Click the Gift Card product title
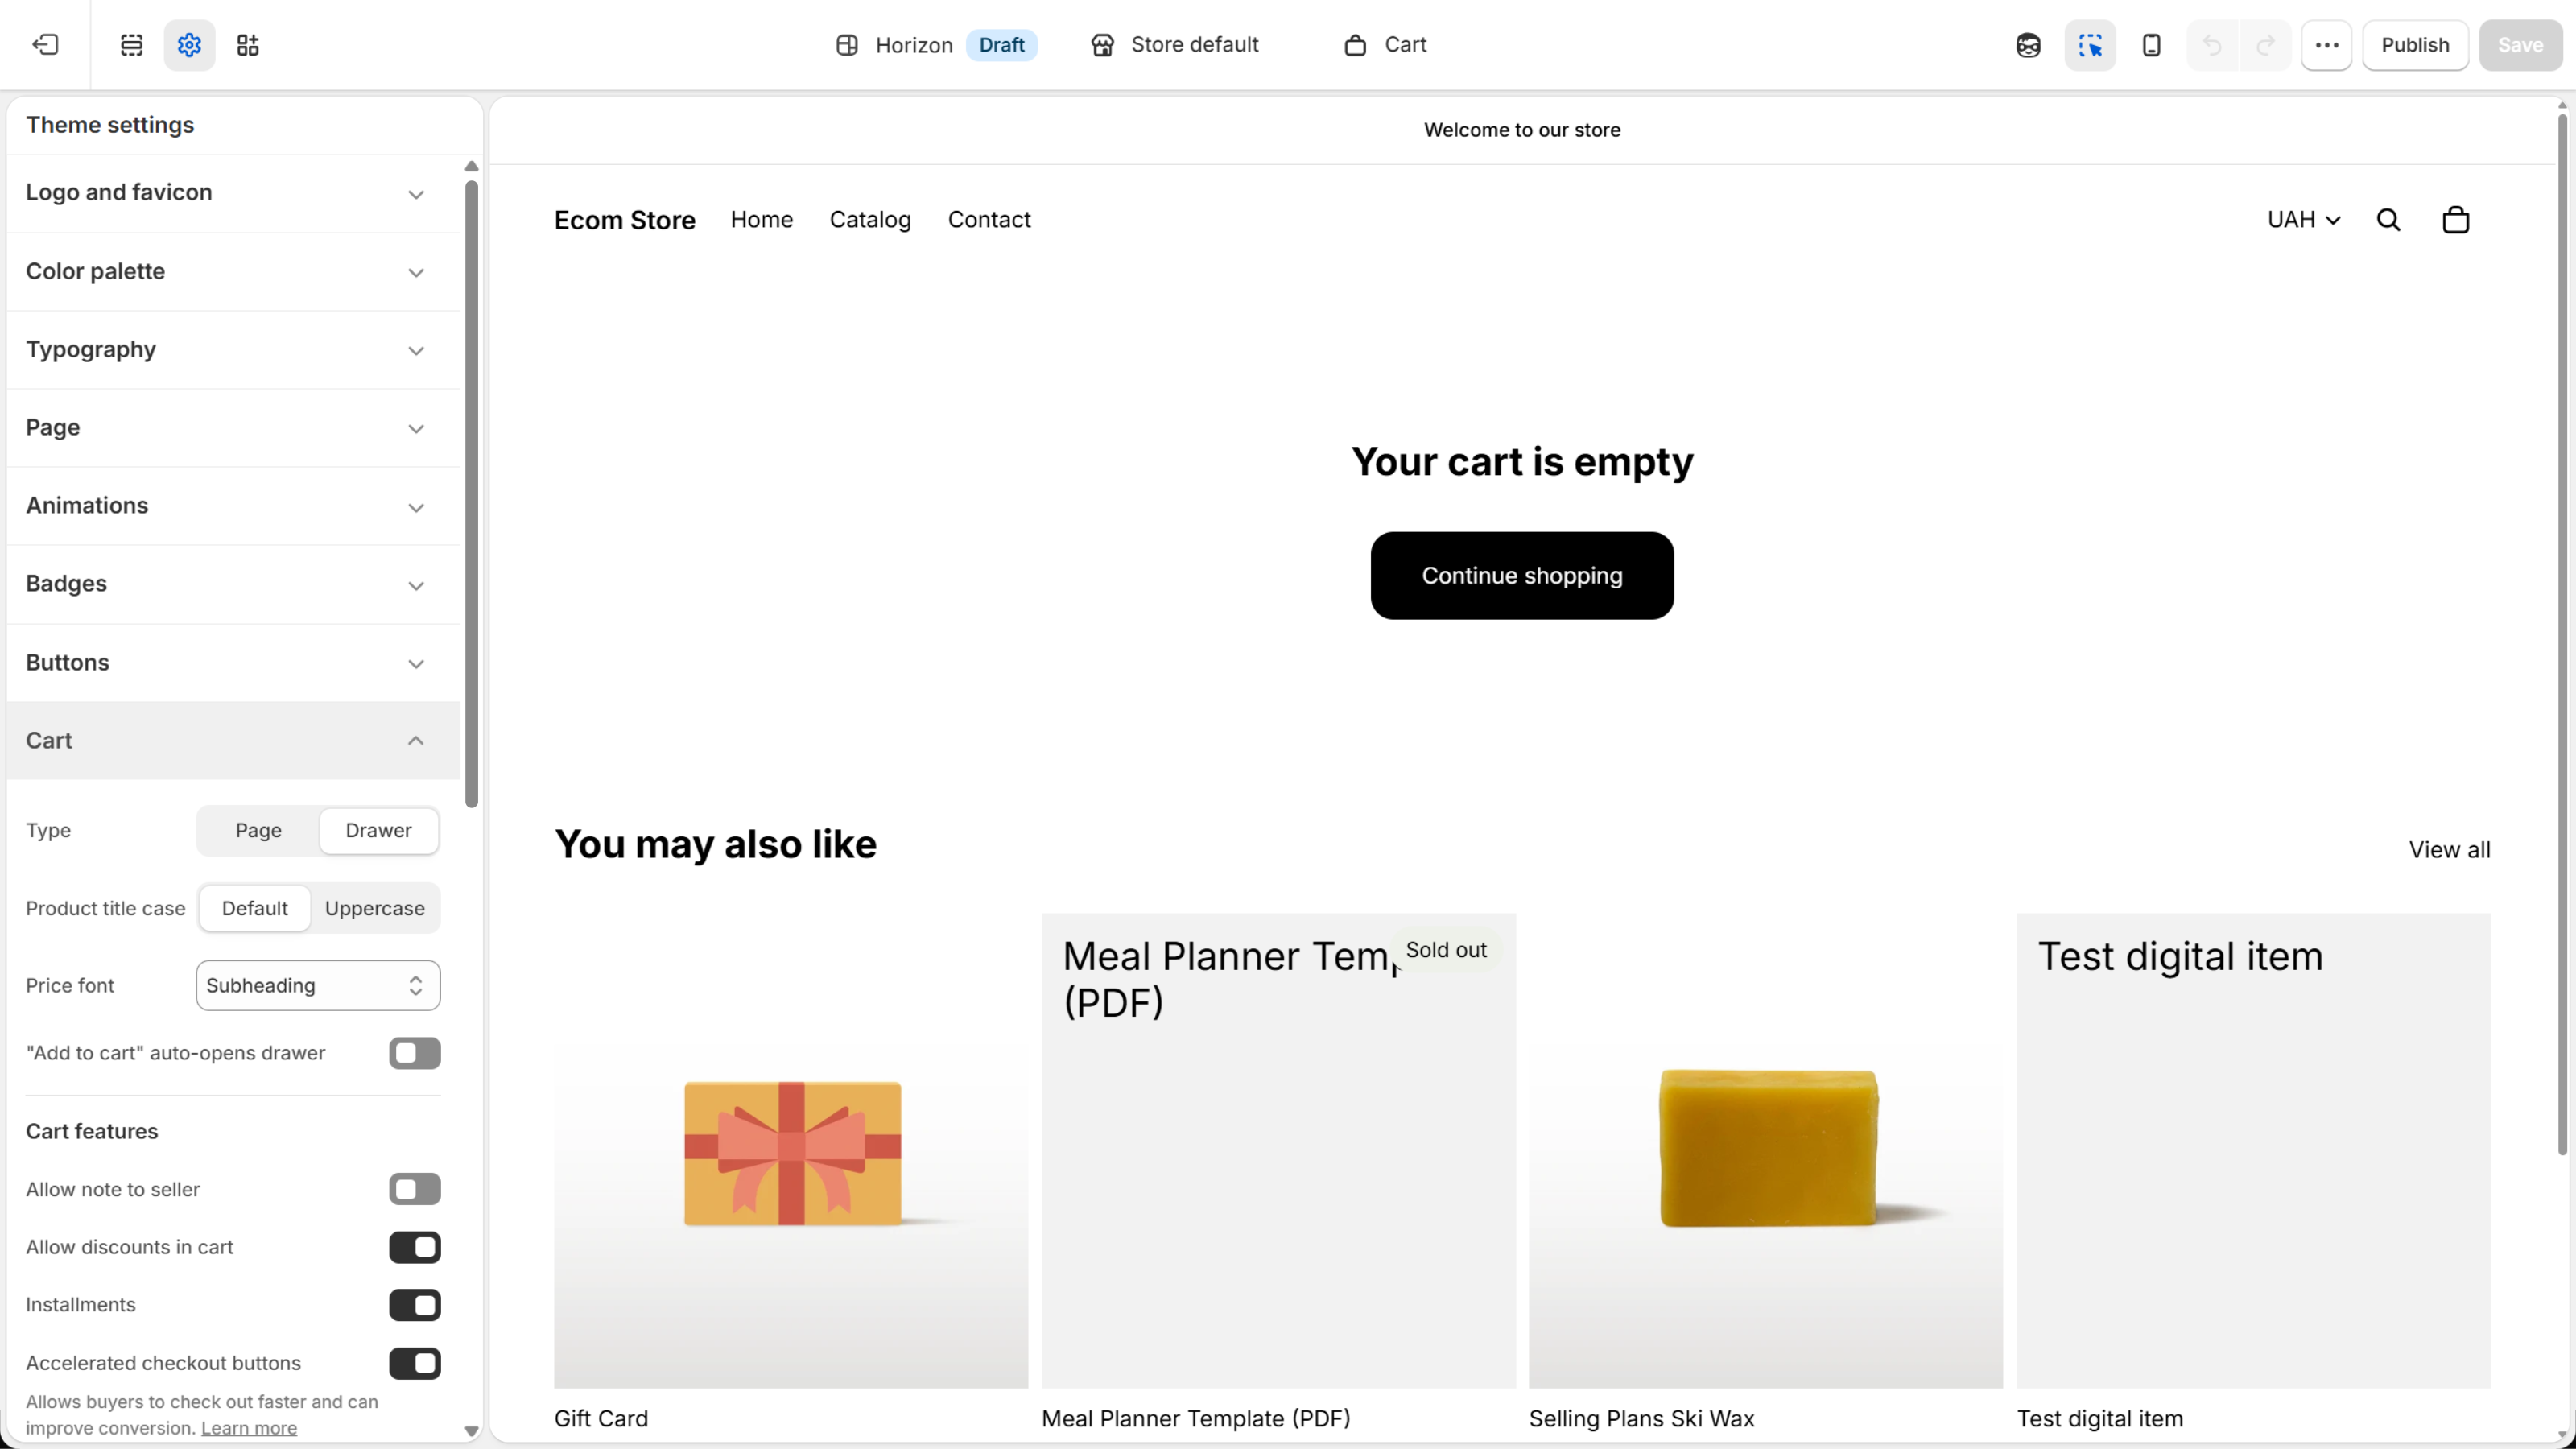Viewport: 2576px width, 1449px height. click(601, 1418)
